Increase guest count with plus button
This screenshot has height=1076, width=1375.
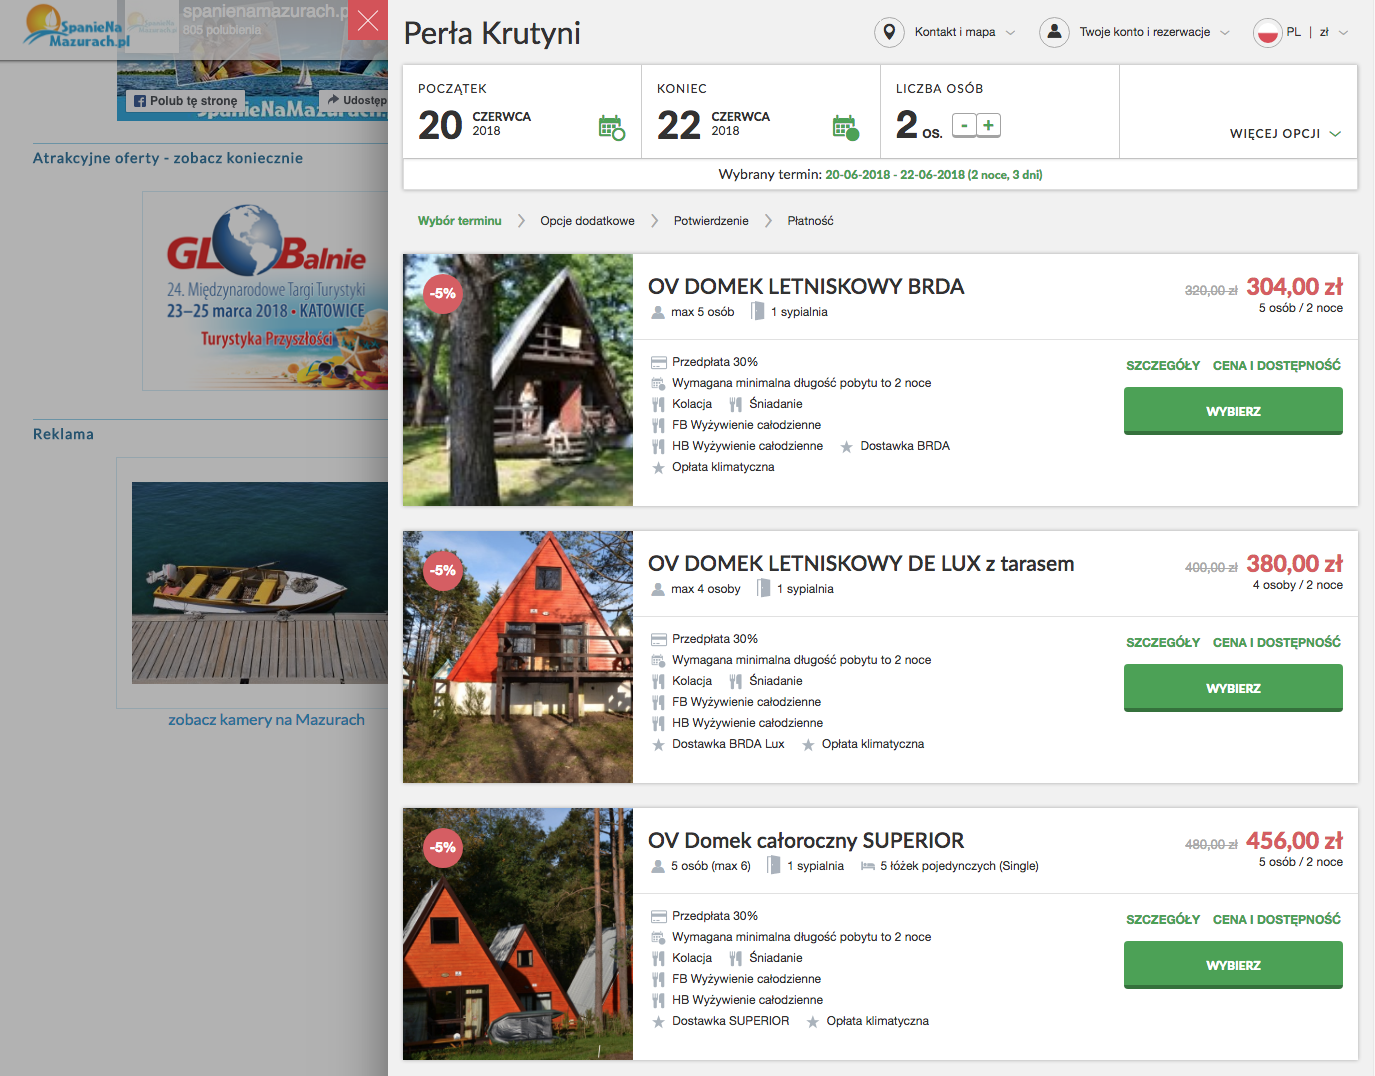pyautogui.click(x=988, y=125)
